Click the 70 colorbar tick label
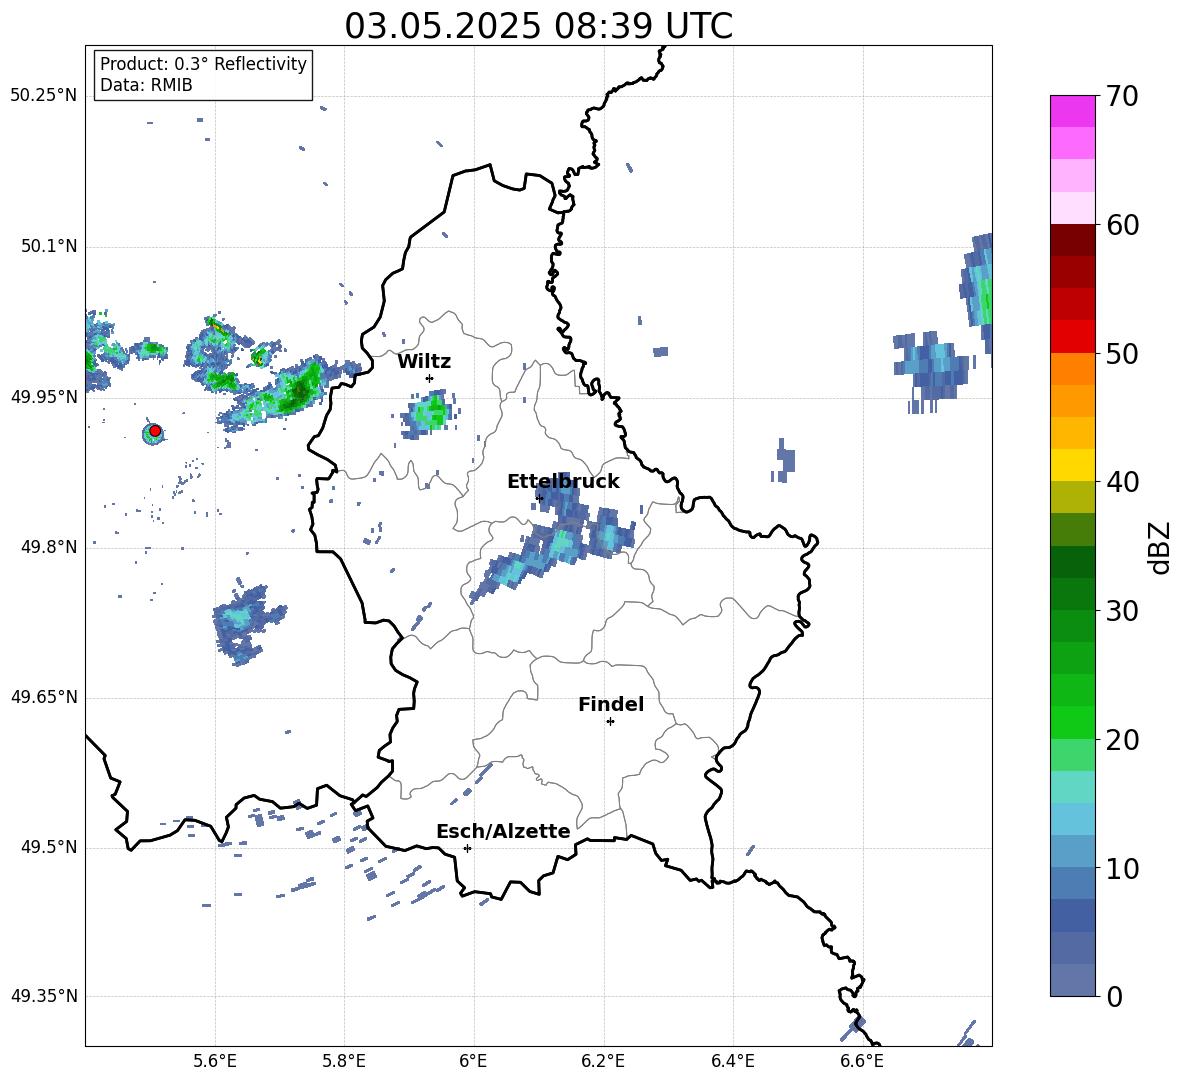 pos(1121,97)
